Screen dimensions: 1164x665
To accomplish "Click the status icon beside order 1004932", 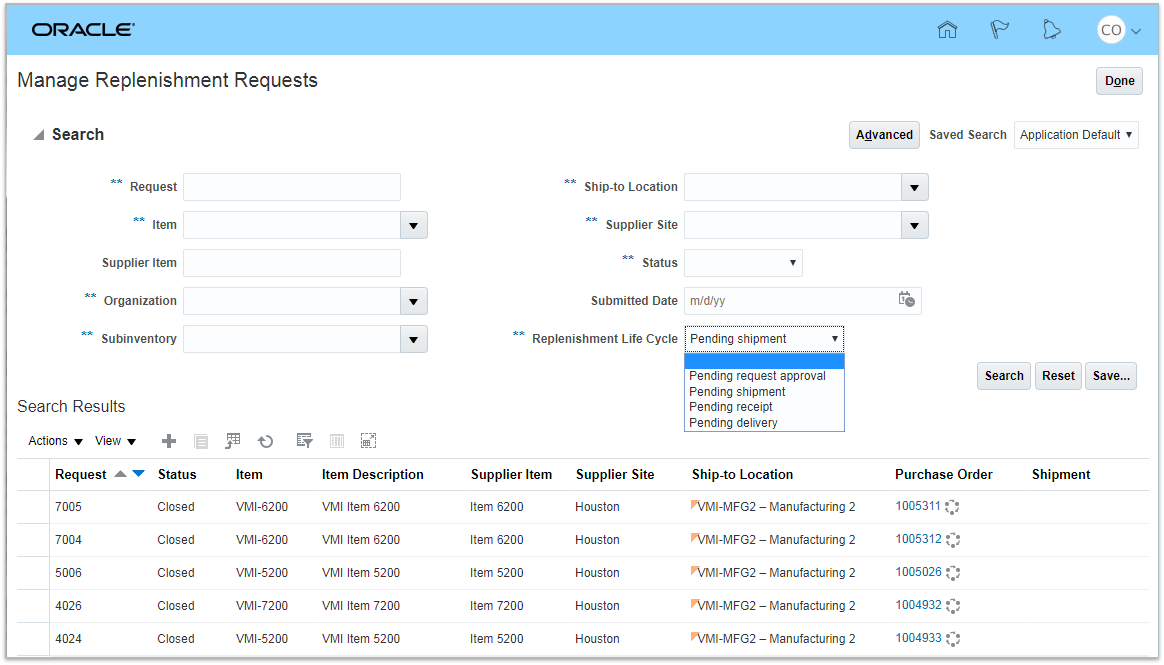I will (x=953, y=606).
